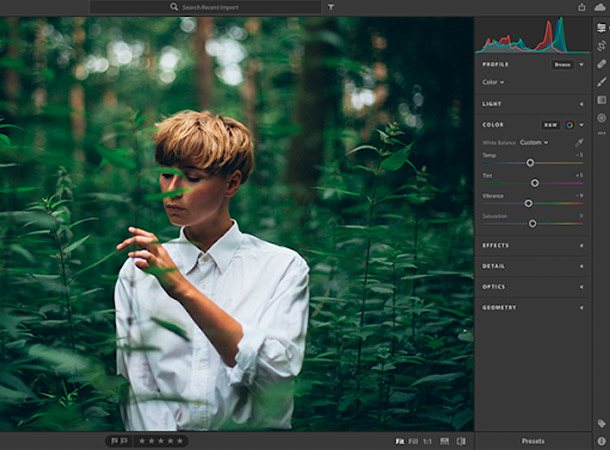This screenshot has height=450, width=610.
Task: Select the adjustment Brush tool
Action: [x=601, y=82]
